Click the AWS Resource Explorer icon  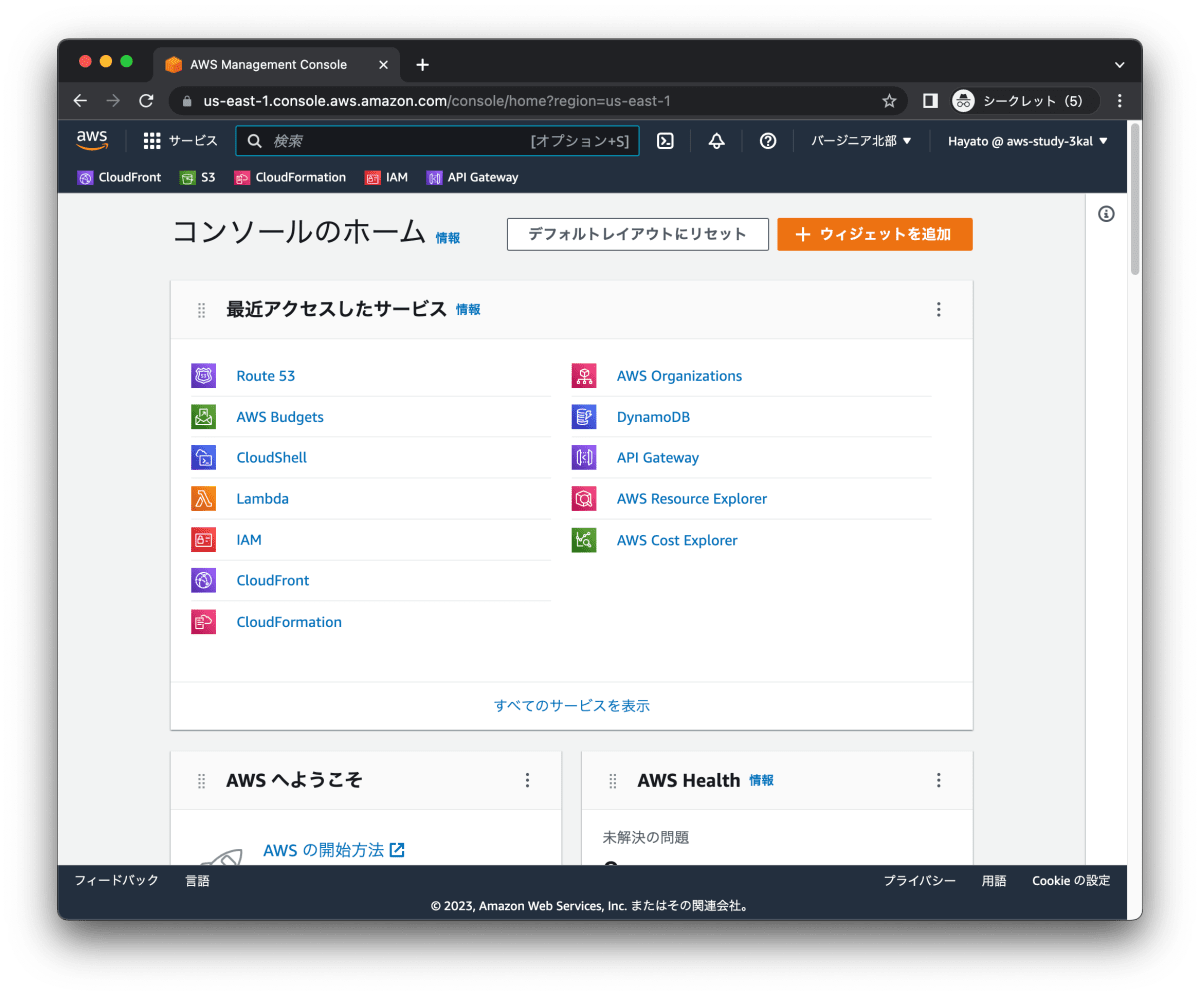(584, 499)
